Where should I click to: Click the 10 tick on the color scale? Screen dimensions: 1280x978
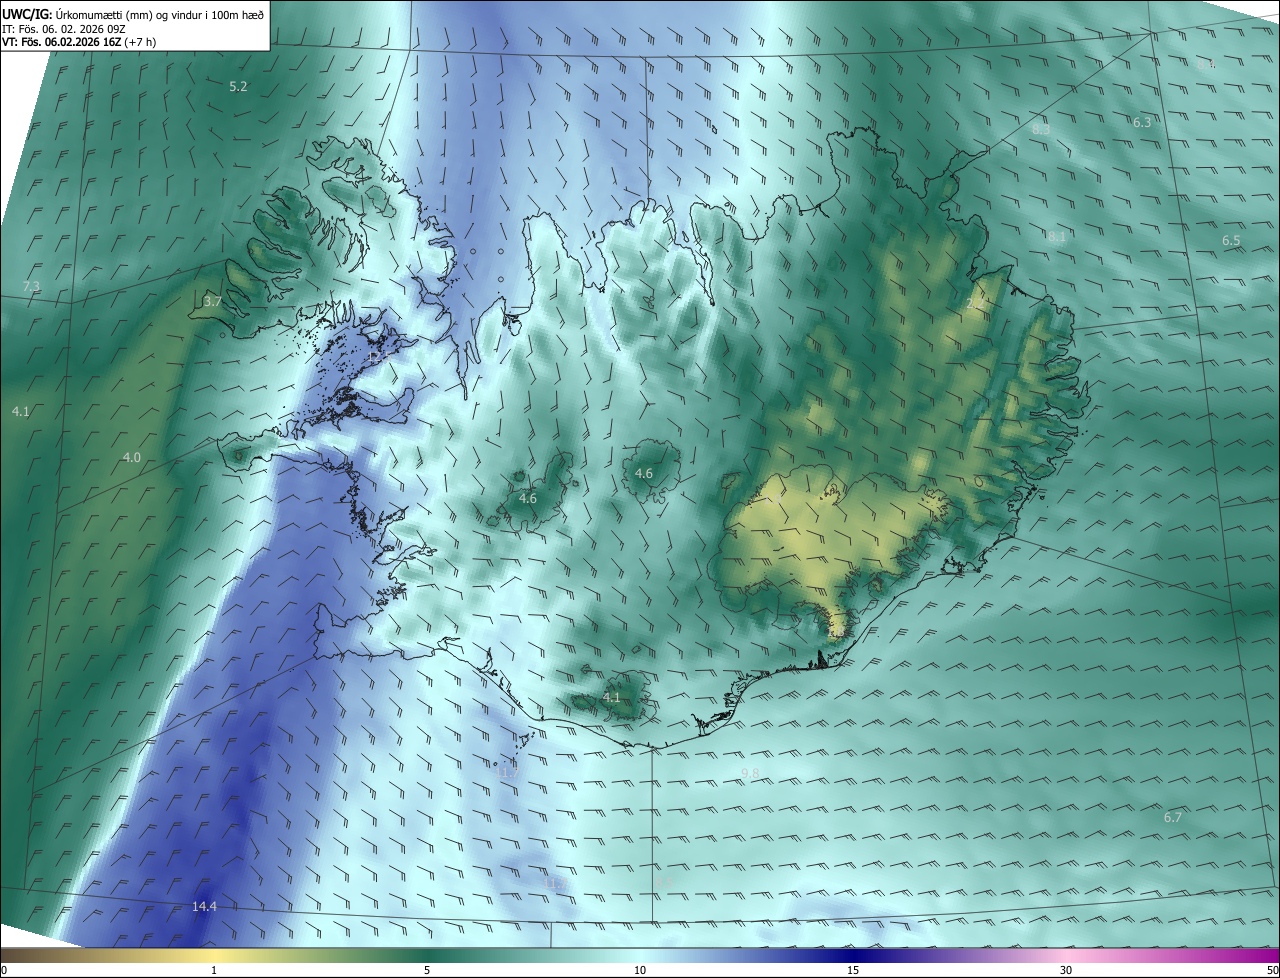640,971
